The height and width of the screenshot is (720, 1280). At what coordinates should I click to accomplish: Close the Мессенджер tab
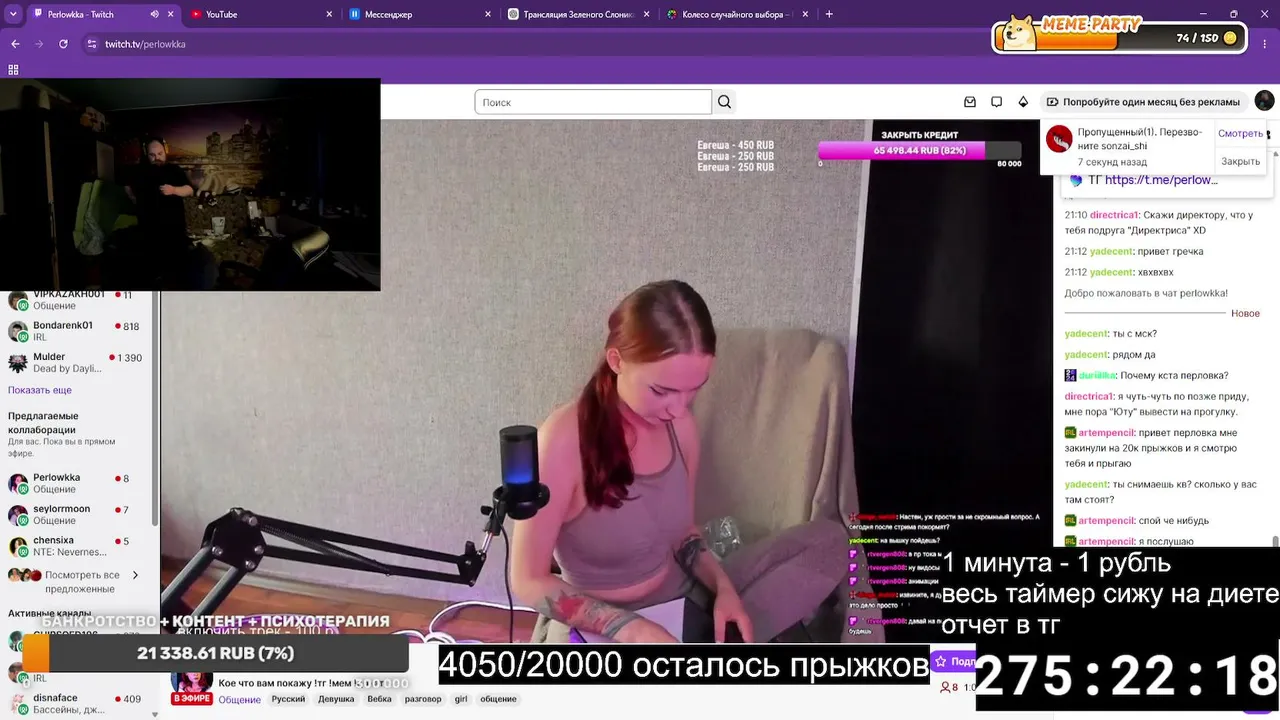[488, 14]
